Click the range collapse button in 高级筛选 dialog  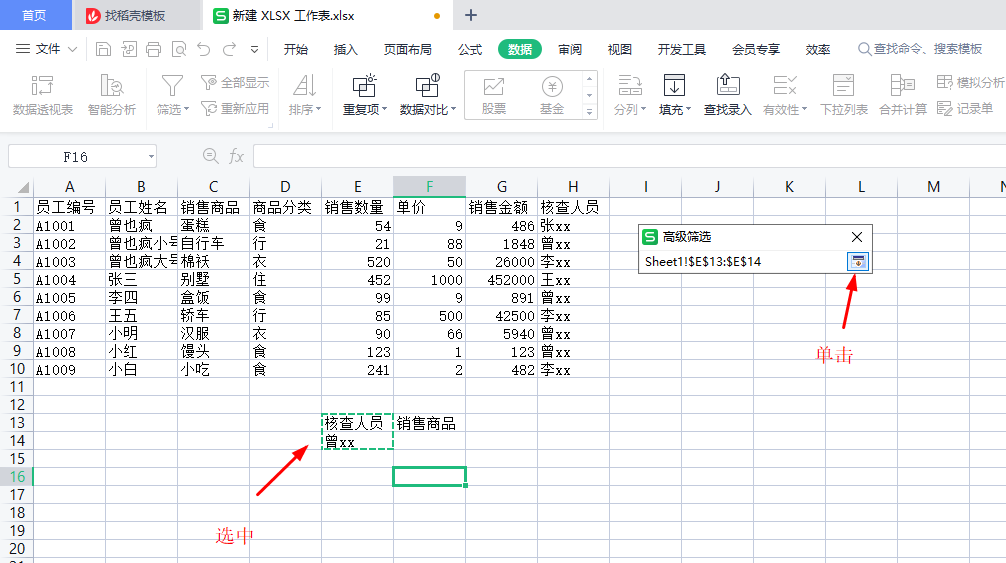(858, 262)
